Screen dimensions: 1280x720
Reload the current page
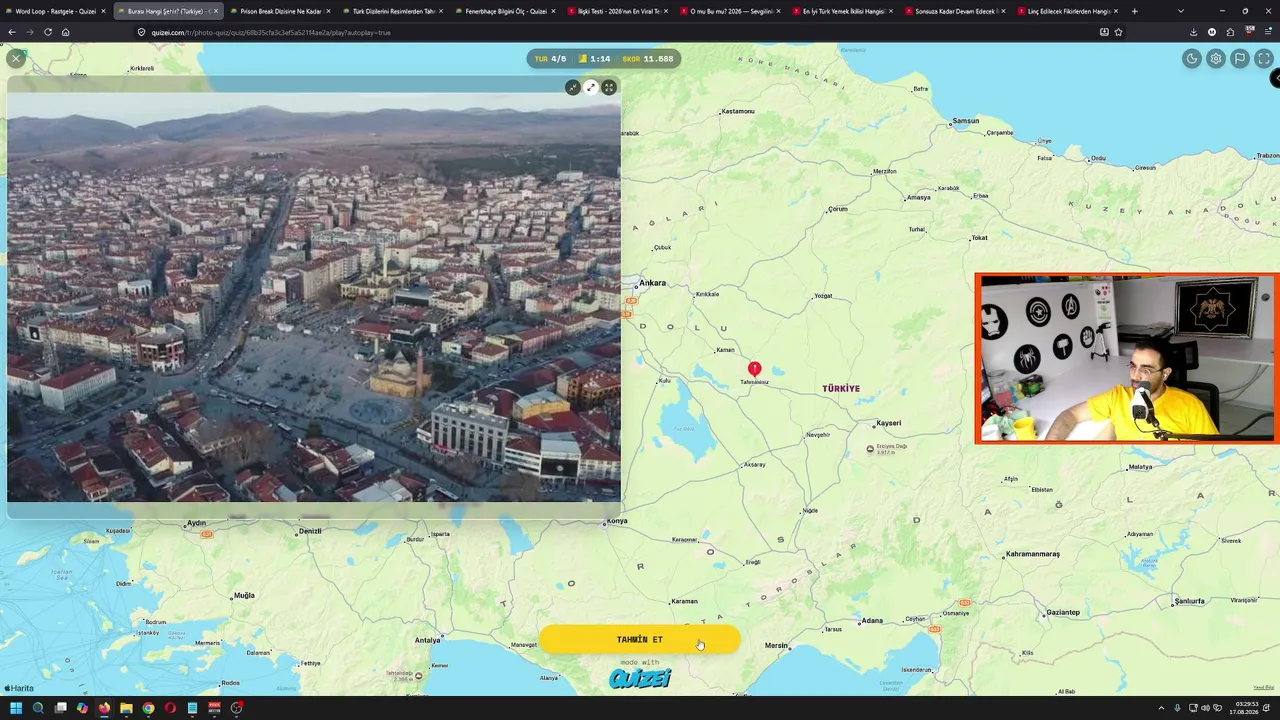(48, 32)
